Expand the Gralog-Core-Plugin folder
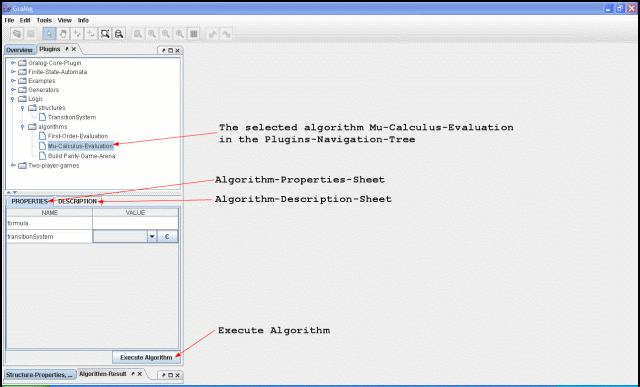The image size is (640, 387). [x=13, y=63]
